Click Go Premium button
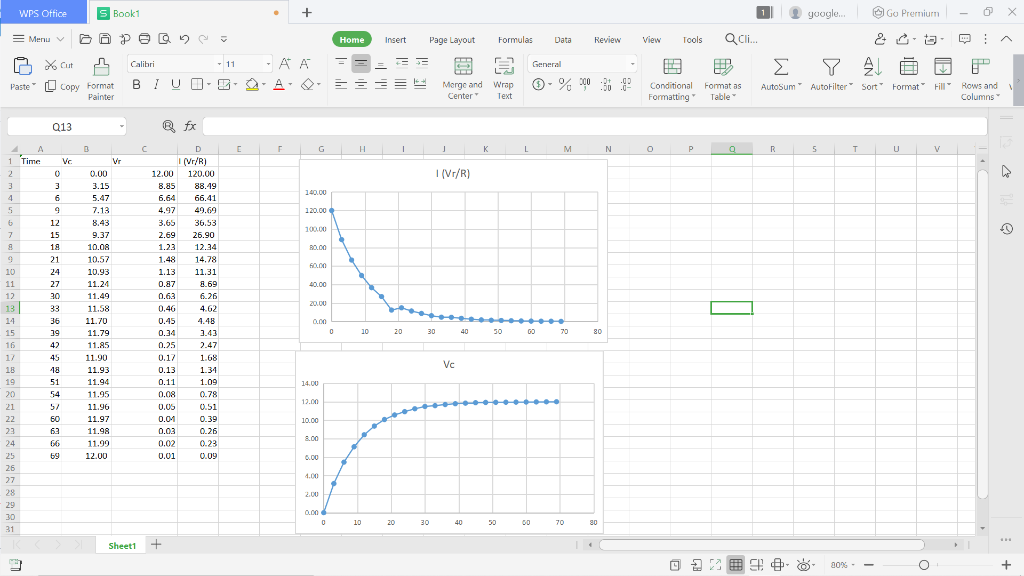The height and width of the screenshot is (576, 1024). click(906, 13)
